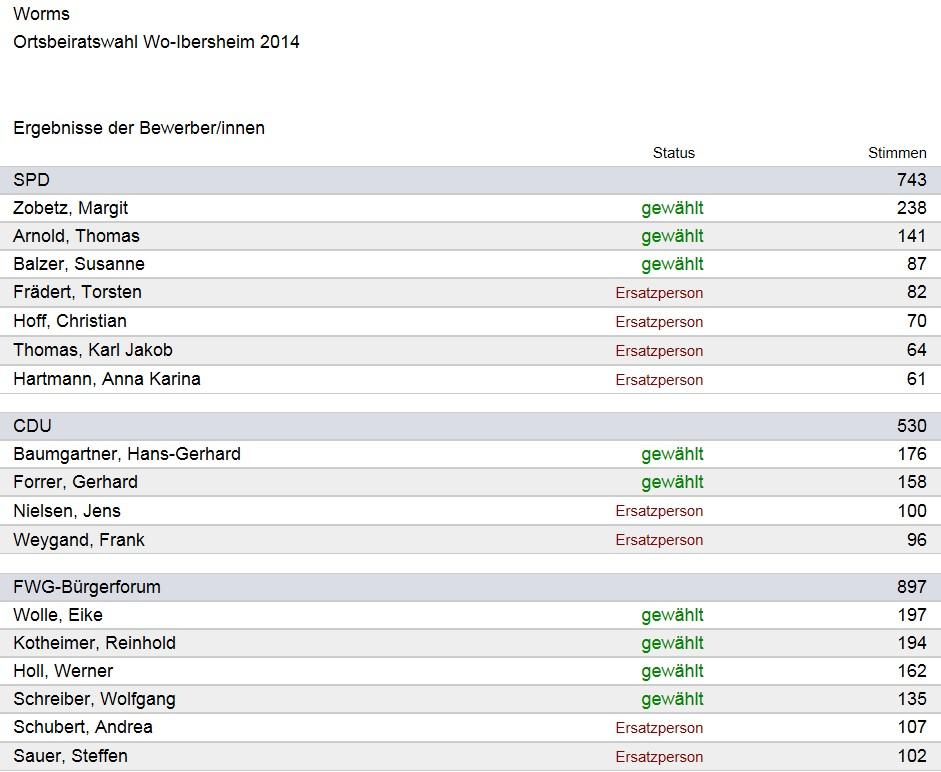
Task: Click the Stimmen column header
Action: 897,153
